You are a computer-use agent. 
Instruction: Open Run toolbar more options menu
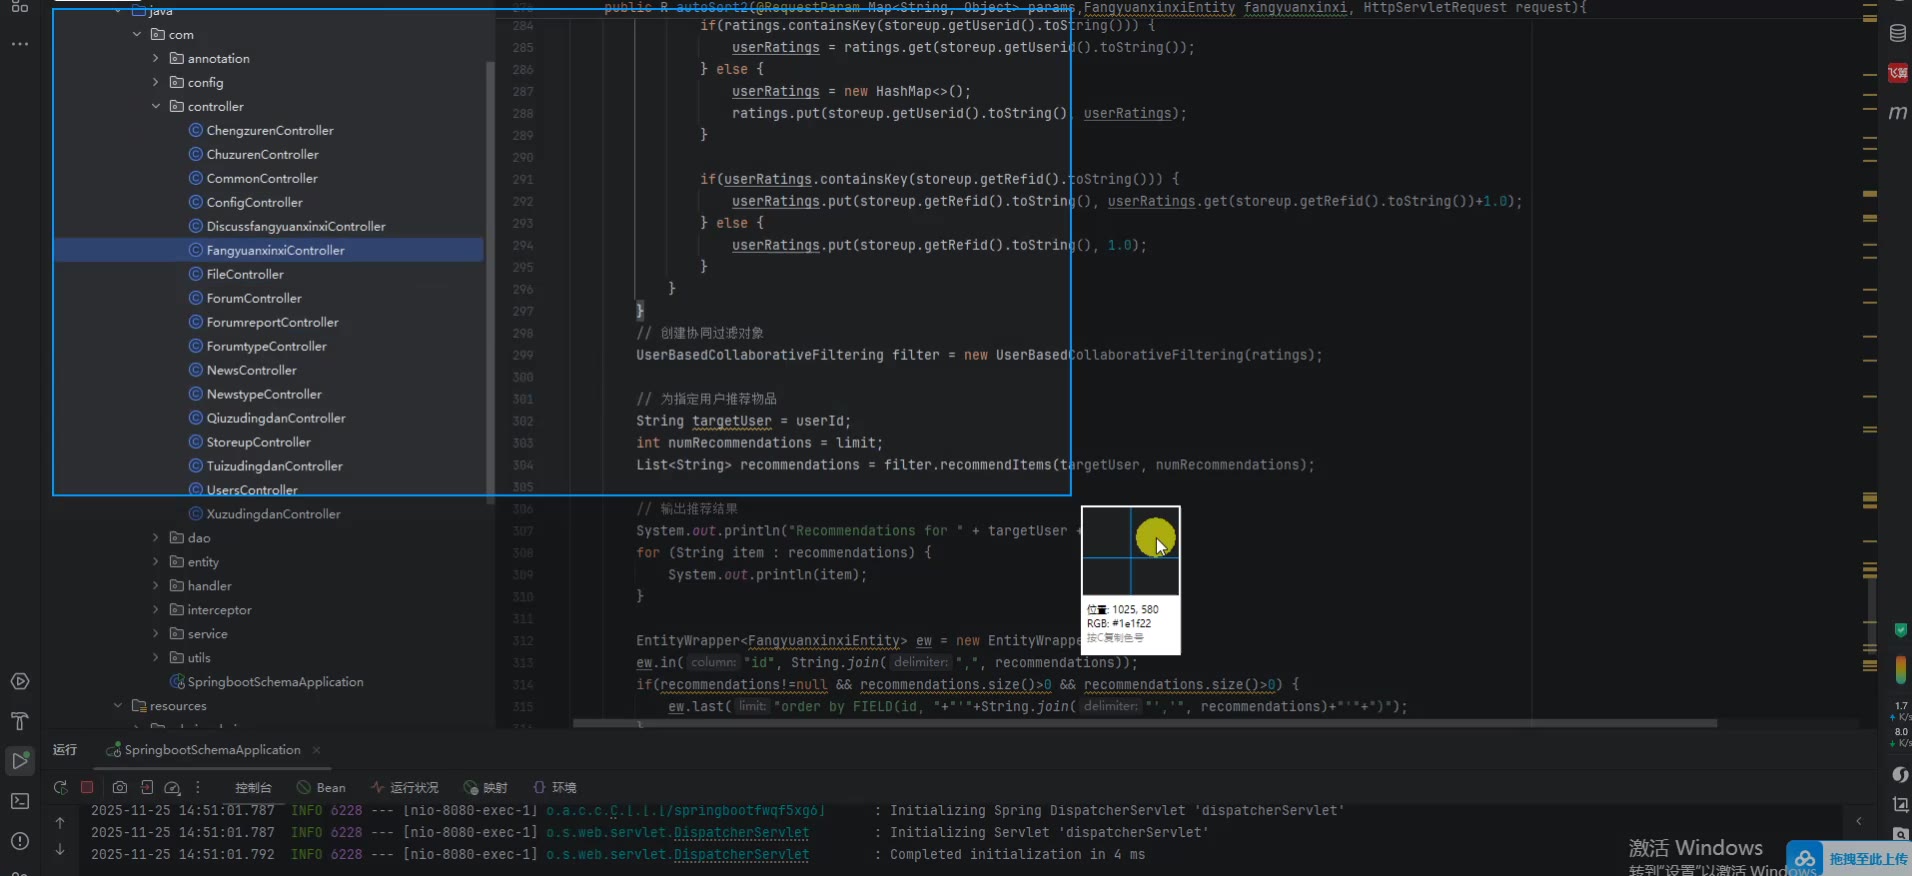coord(198,788)
